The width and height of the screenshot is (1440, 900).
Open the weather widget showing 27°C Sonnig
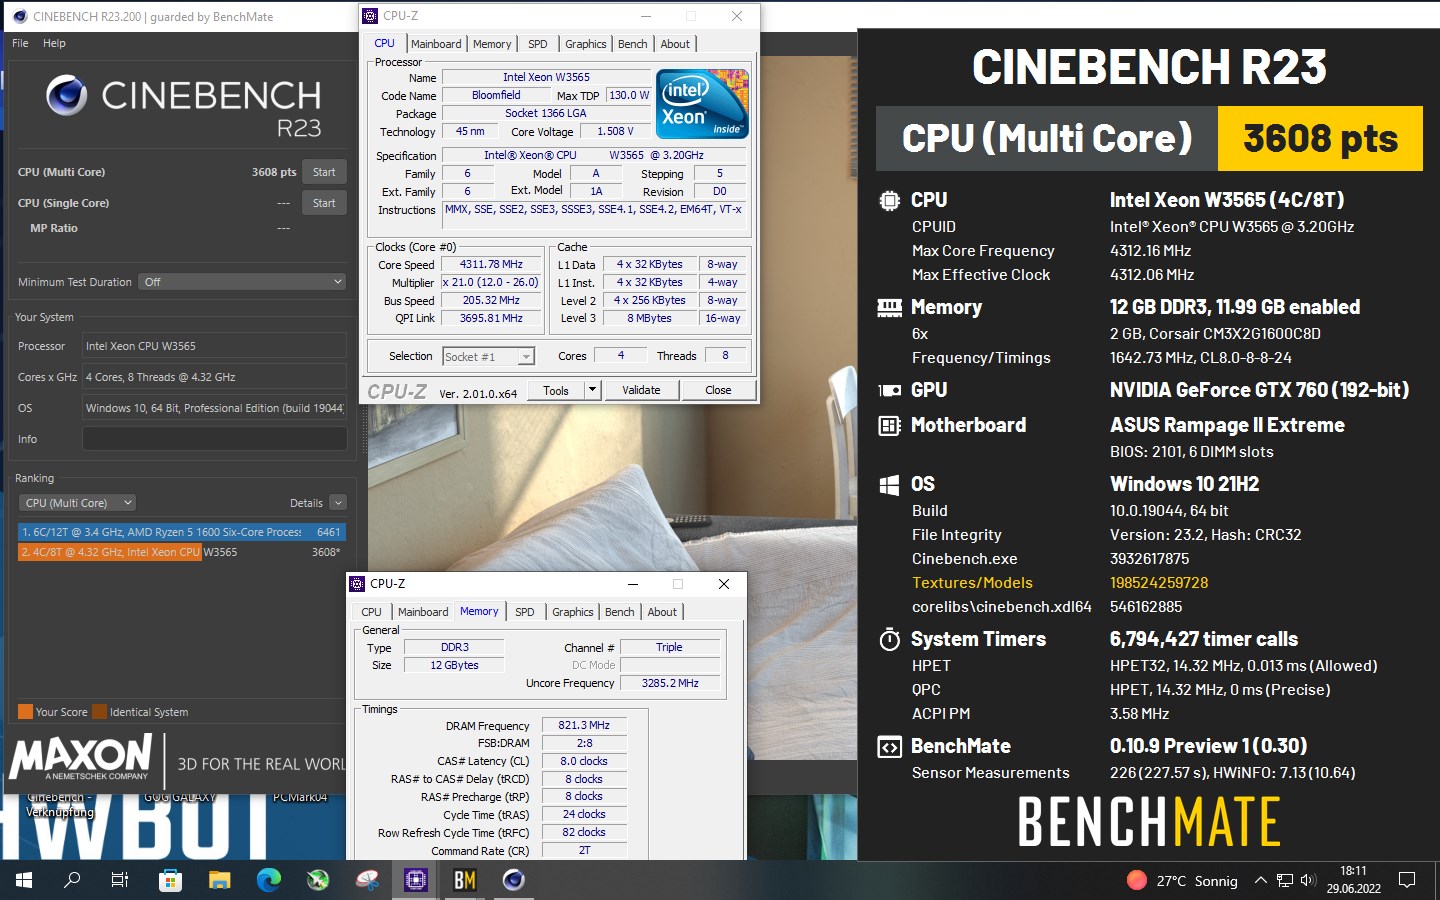click(1182, 881)
